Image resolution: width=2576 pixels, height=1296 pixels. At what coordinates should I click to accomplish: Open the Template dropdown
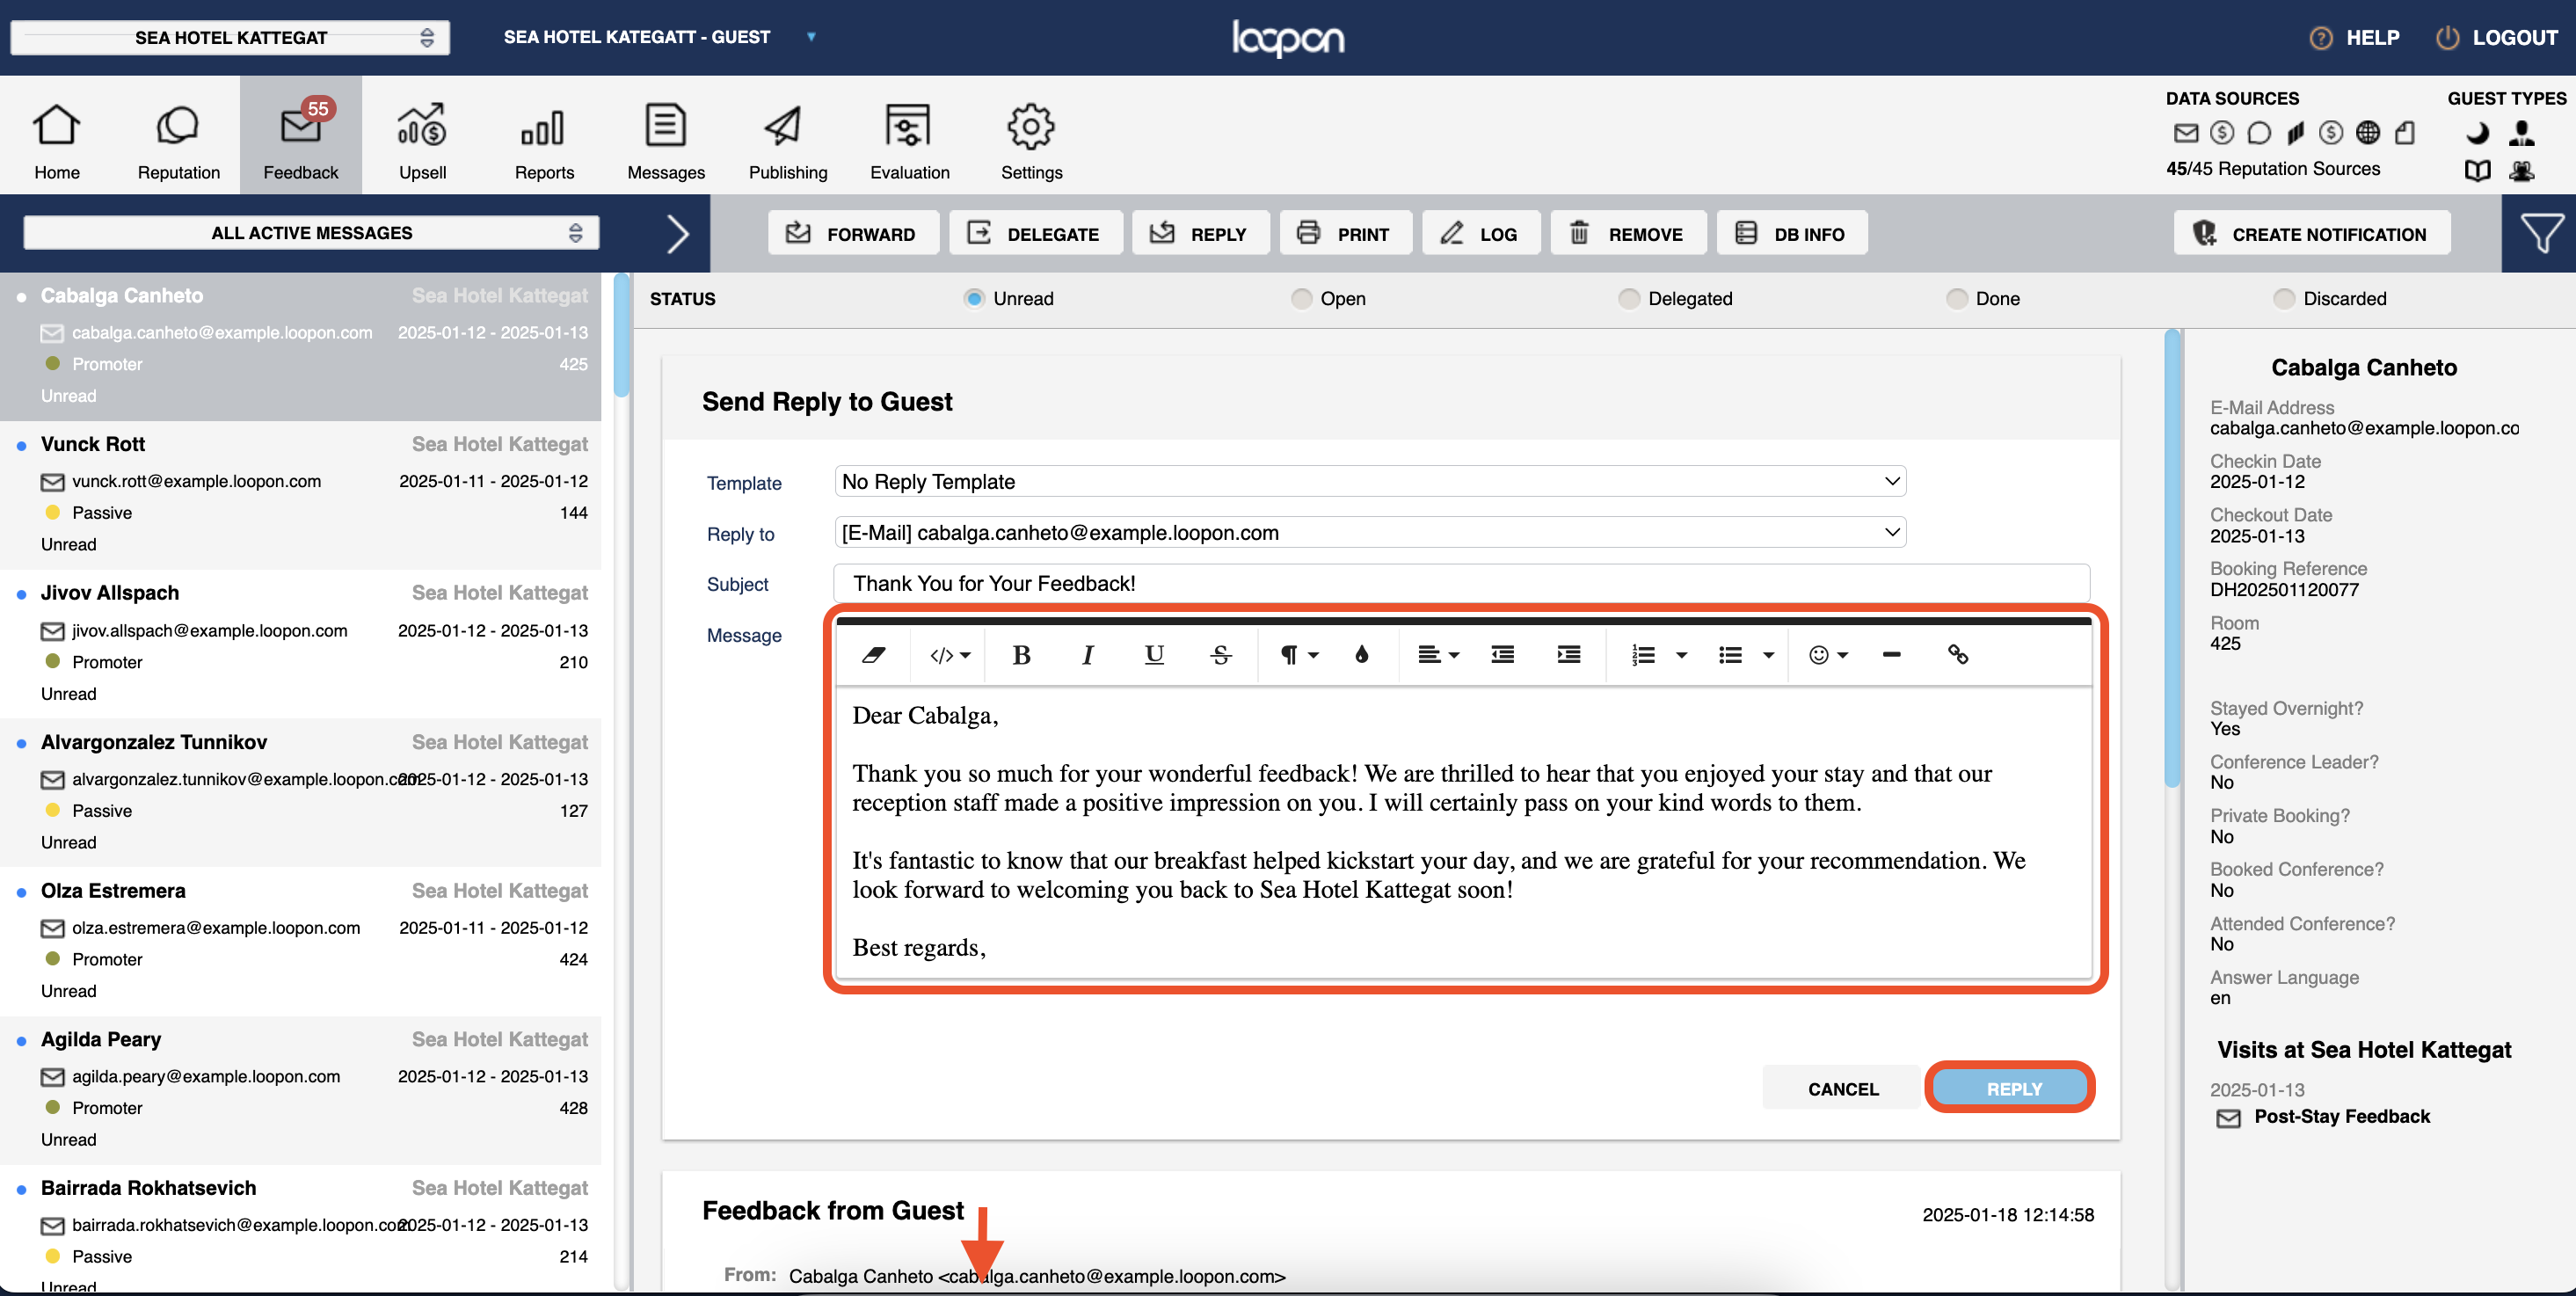click(x=1370, y=482)
